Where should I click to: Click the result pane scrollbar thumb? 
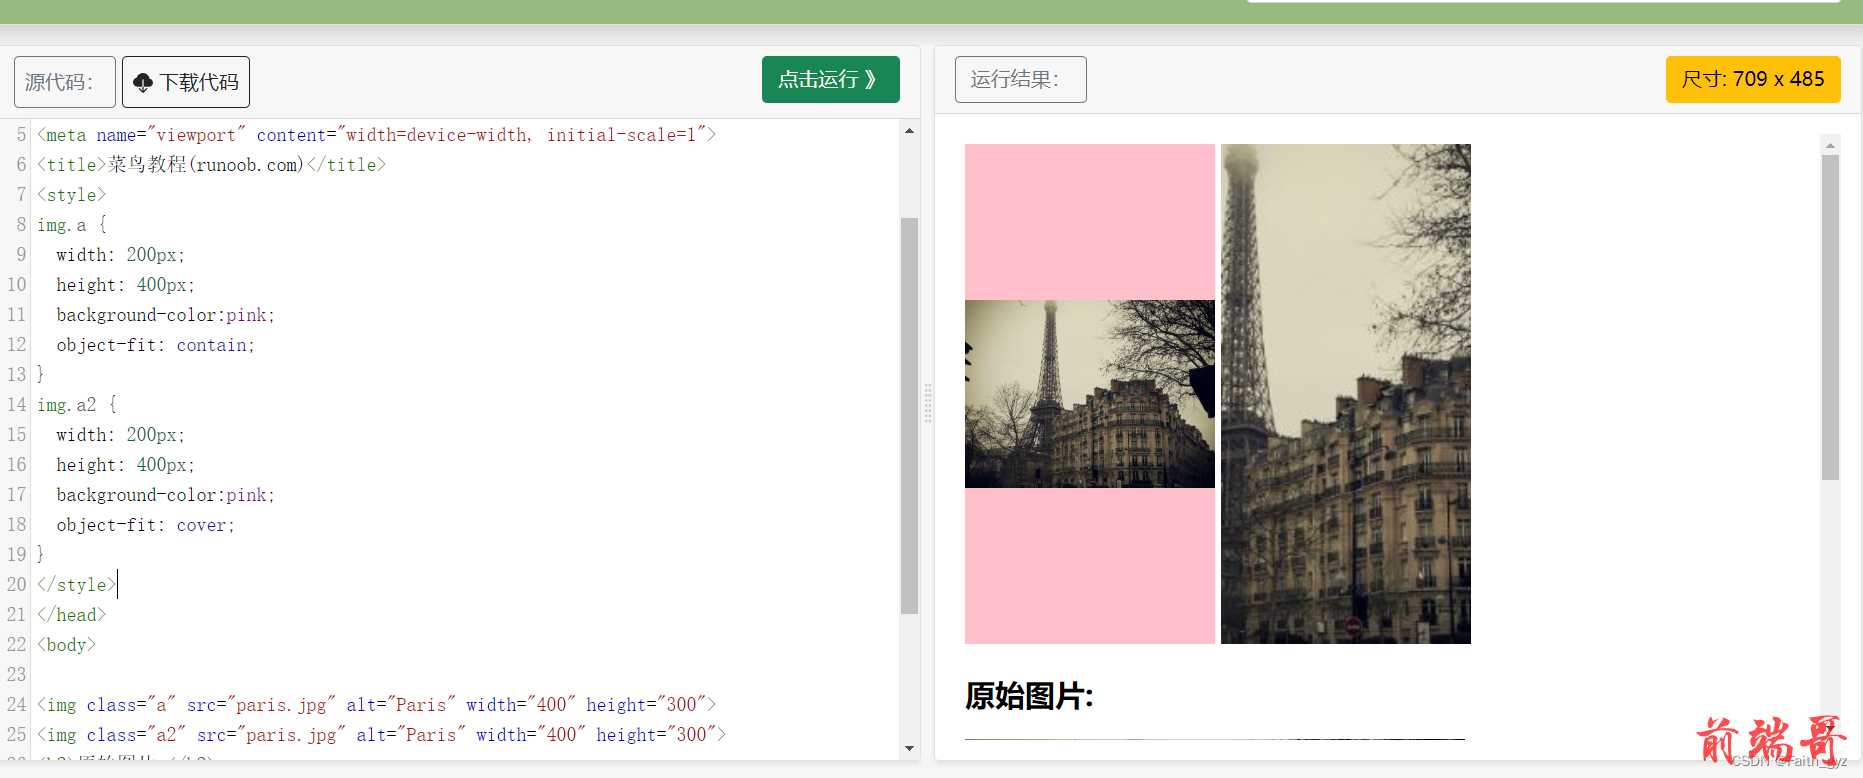(x=1830, y=317)
